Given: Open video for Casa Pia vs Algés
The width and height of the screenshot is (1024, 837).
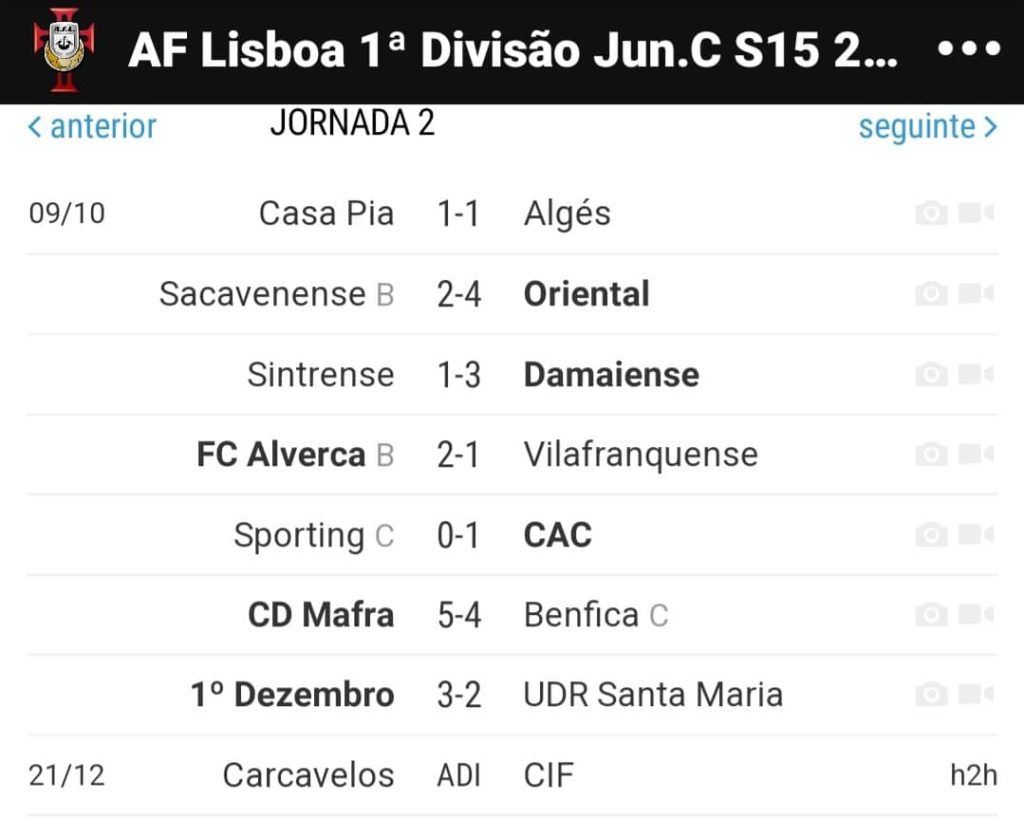Looking at the screenshot, I should [976, 213].
